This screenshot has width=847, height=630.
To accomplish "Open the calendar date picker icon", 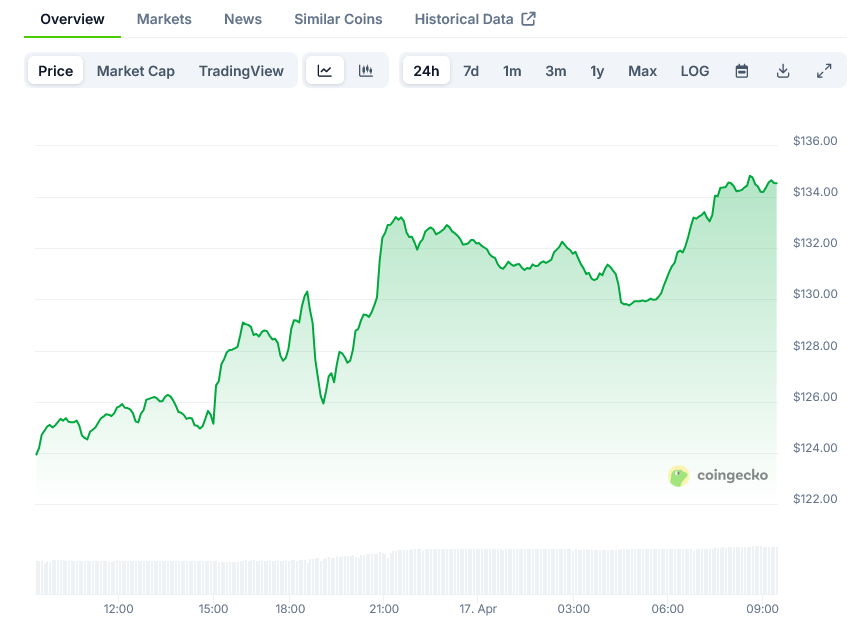I will click(741, 71).
